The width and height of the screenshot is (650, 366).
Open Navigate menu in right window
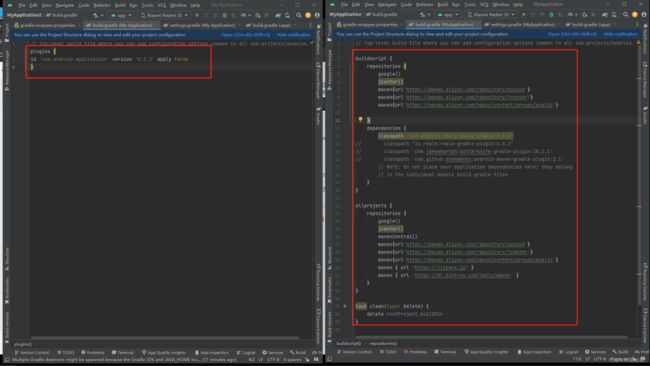pos(387,5)
